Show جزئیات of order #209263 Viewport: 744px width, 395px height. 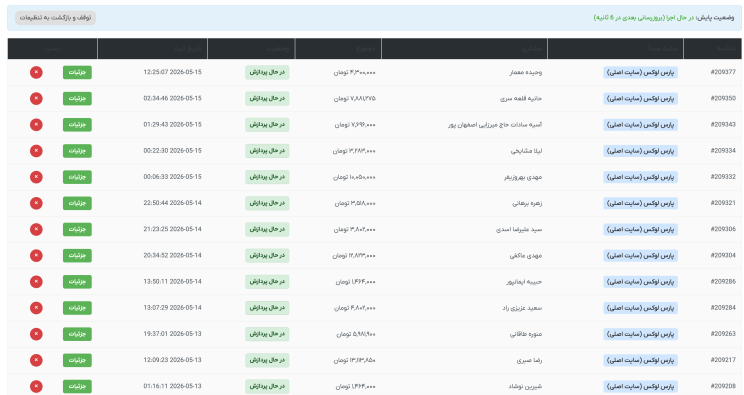77,334
